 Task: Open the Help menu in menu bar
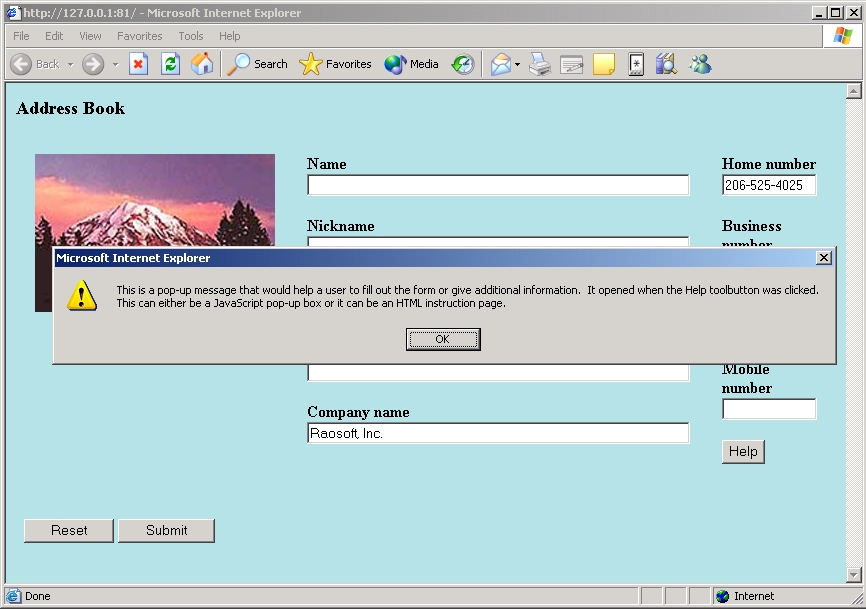click(229, 36)
